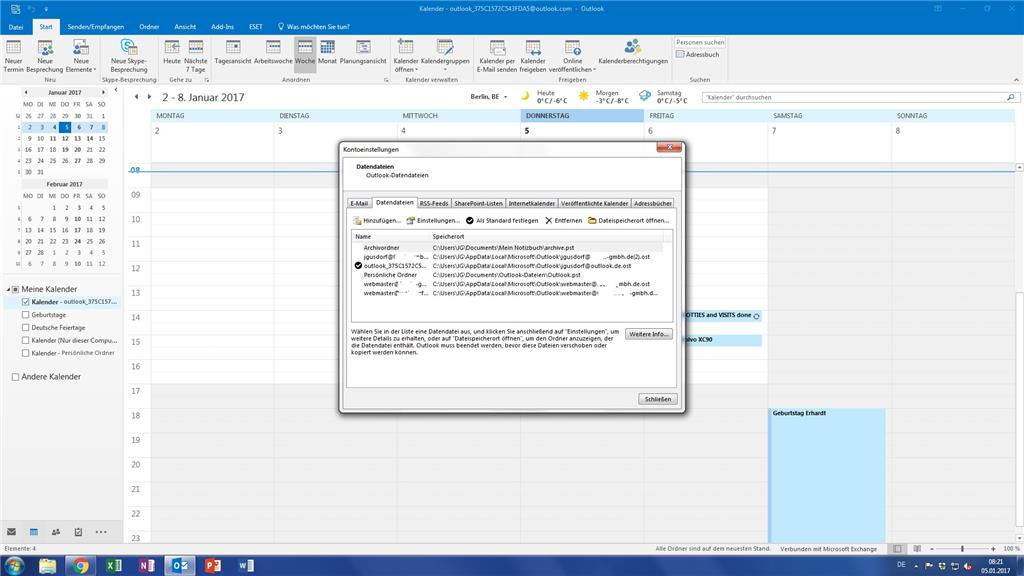Select the Persönliche Ordner data file row
1024x576 pixels.
point(507,275)
